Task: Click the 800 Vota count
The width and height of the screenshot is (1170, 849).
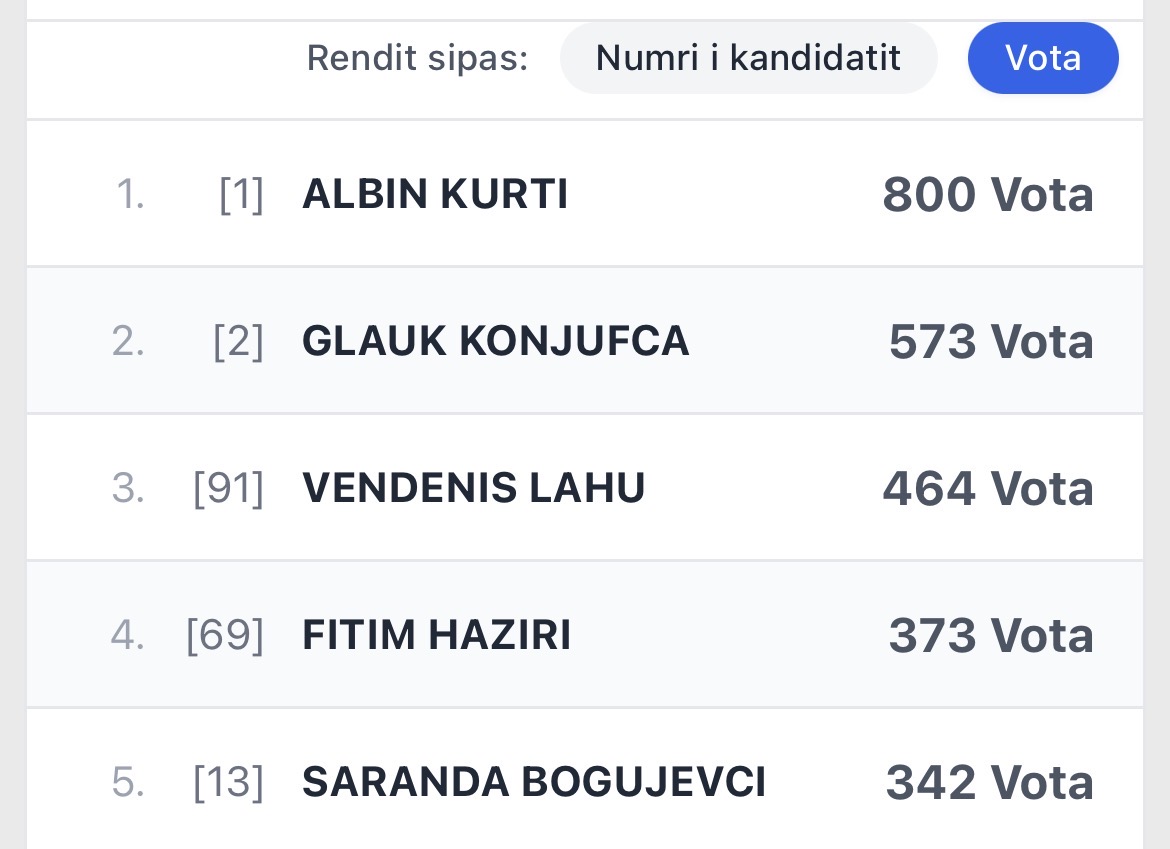Action: point(987,194)
